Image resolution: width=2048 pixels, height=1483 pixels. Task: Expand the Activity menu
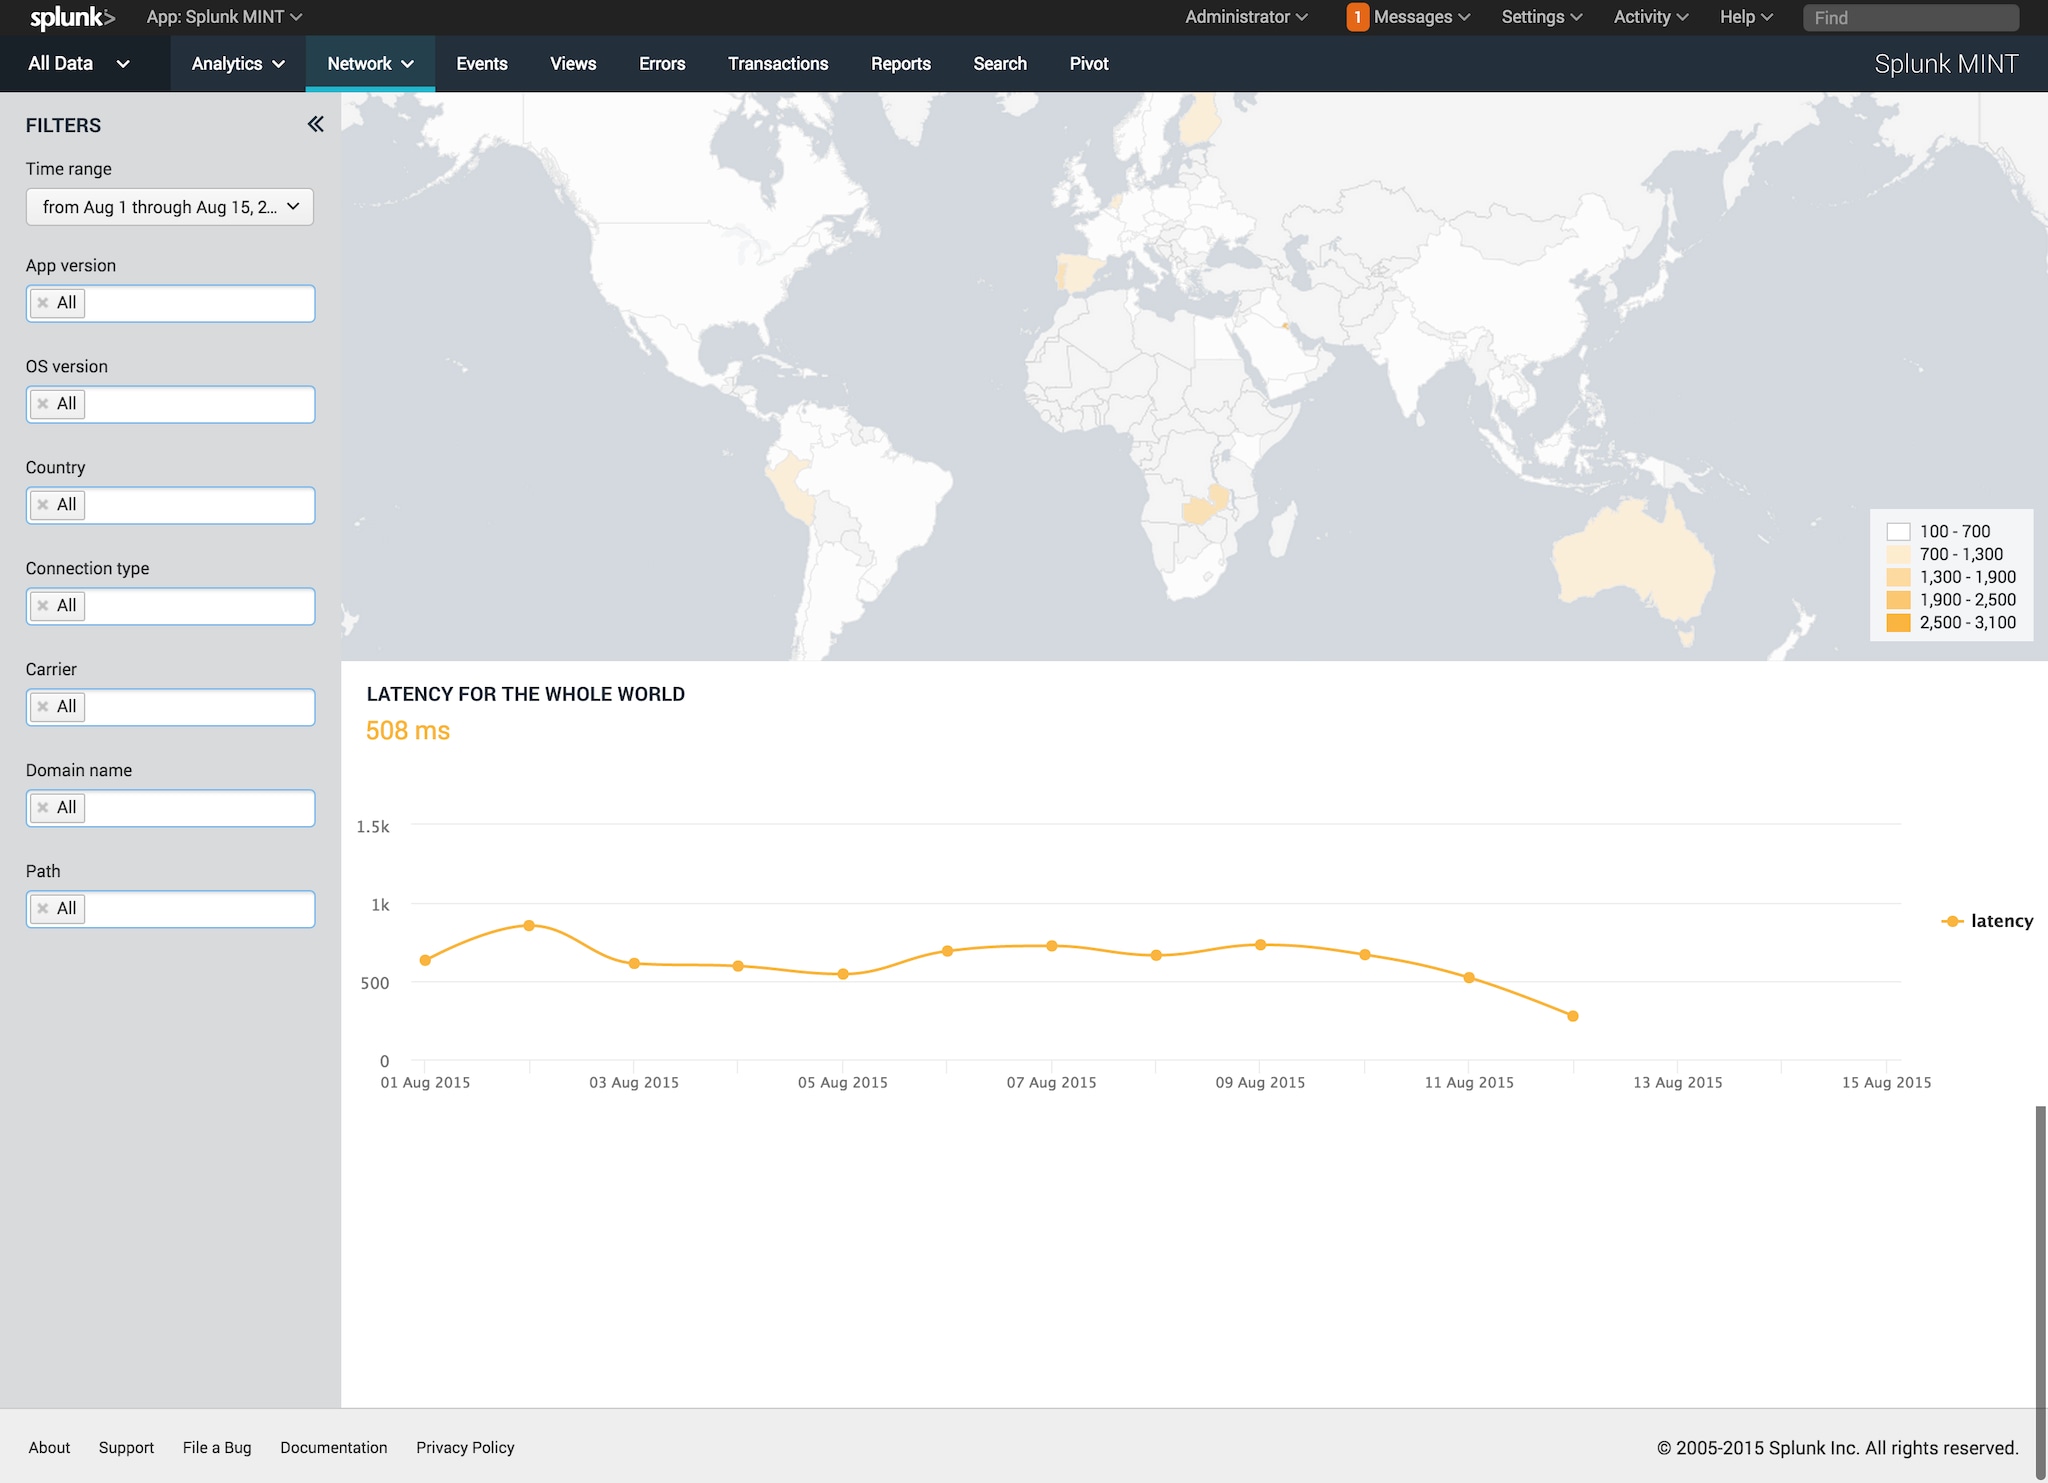coord(1651,17)
